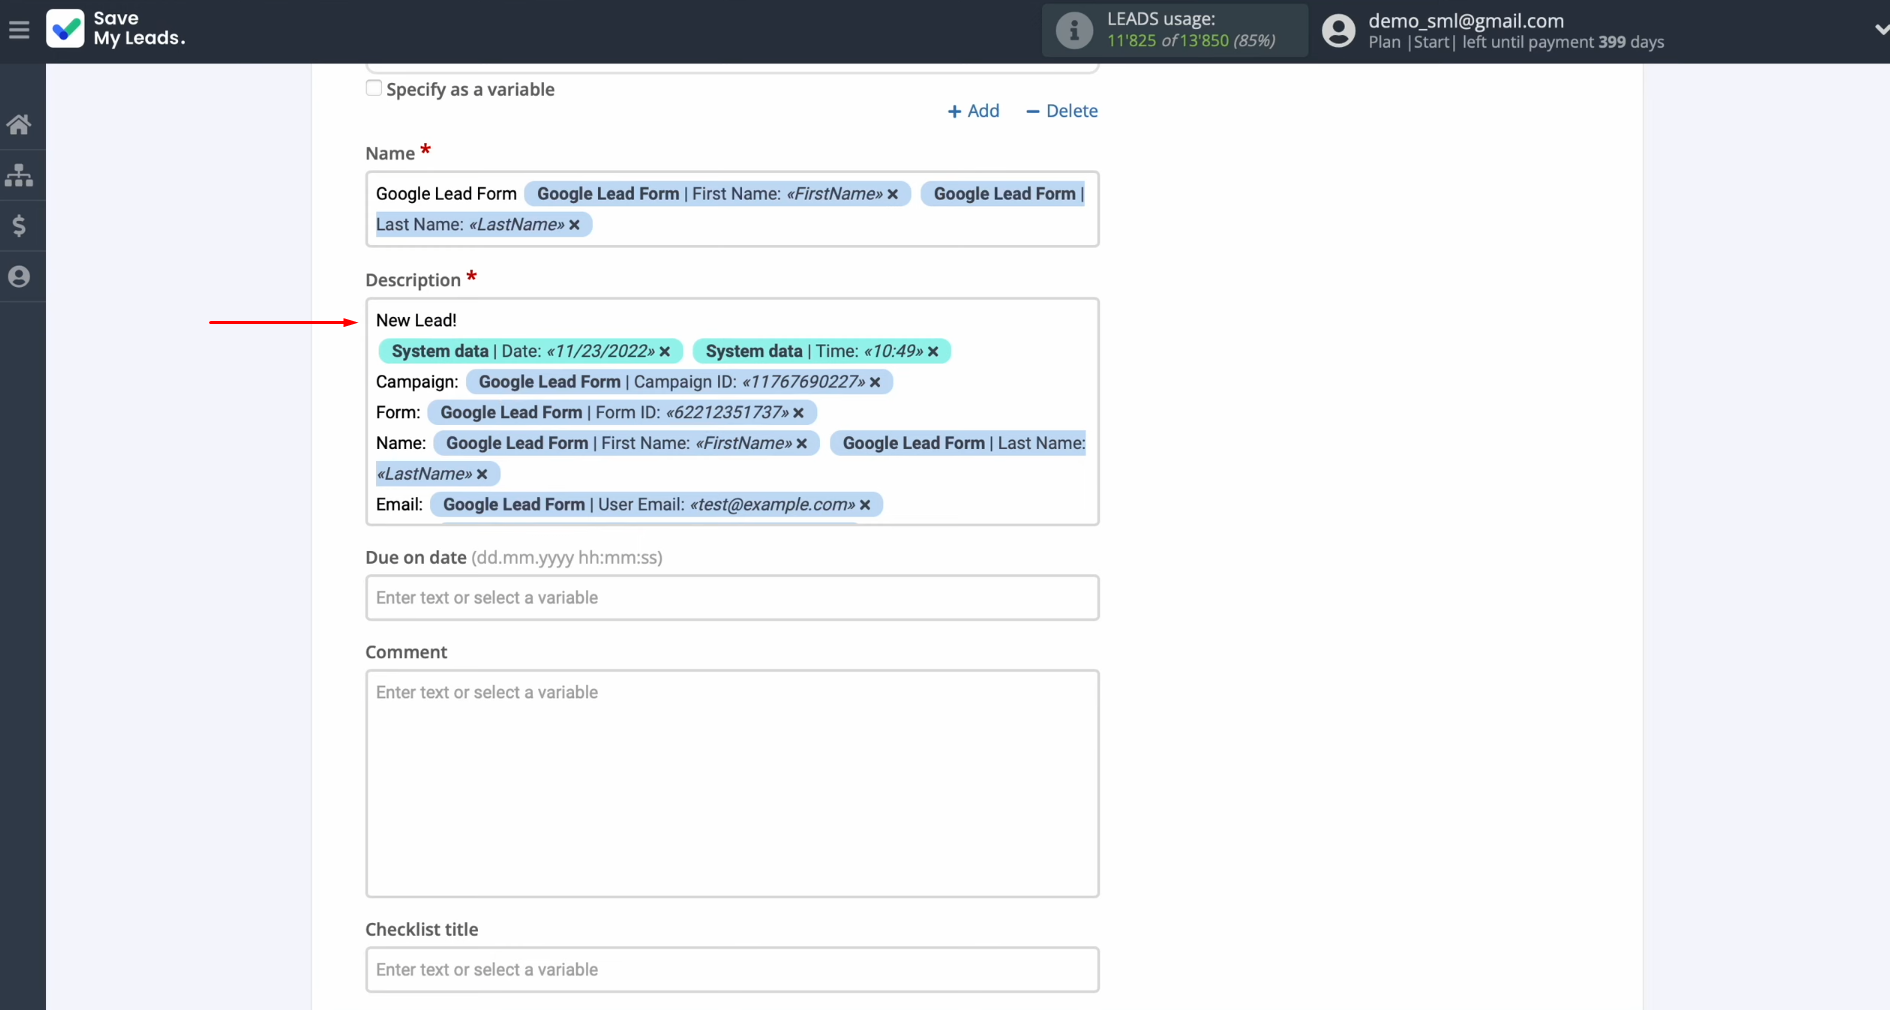
Task: Click the Plan Start payment text
Action: pos(1516,42)
